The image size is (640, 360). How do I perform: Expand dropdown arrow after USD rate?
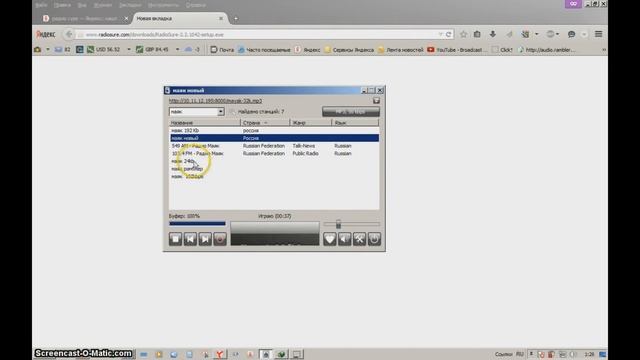click(x=129, y=49)
